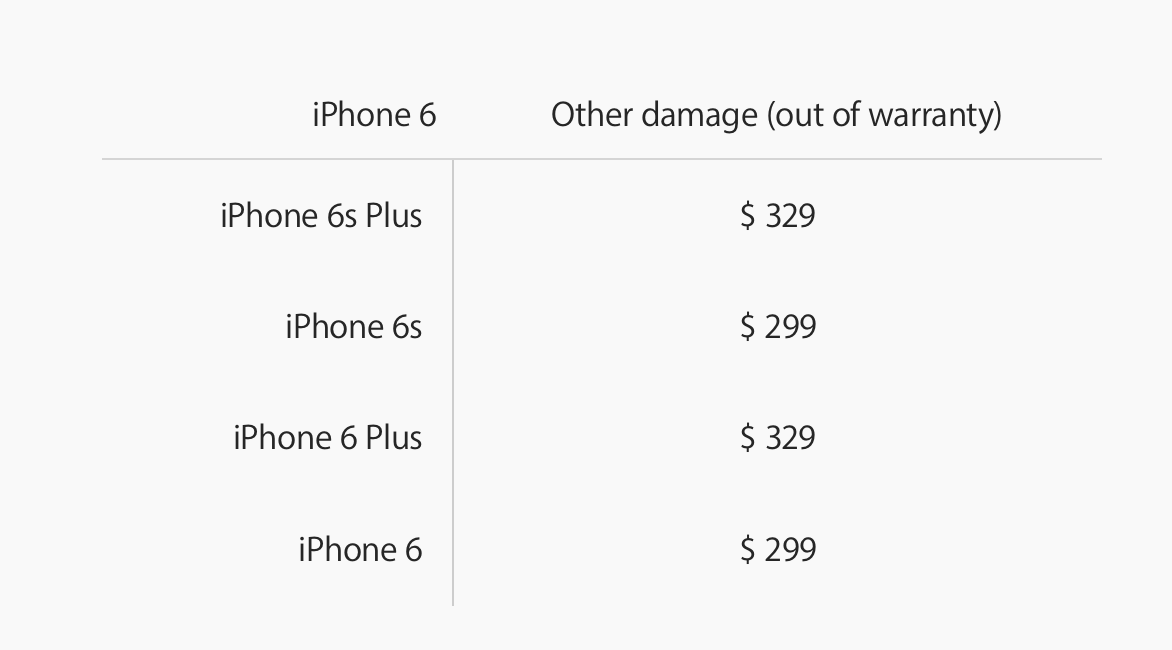This screenshot has width=1172, height=650.
Task: Click the vertical divider between the table columns
Action: click(x=453, y=383)
